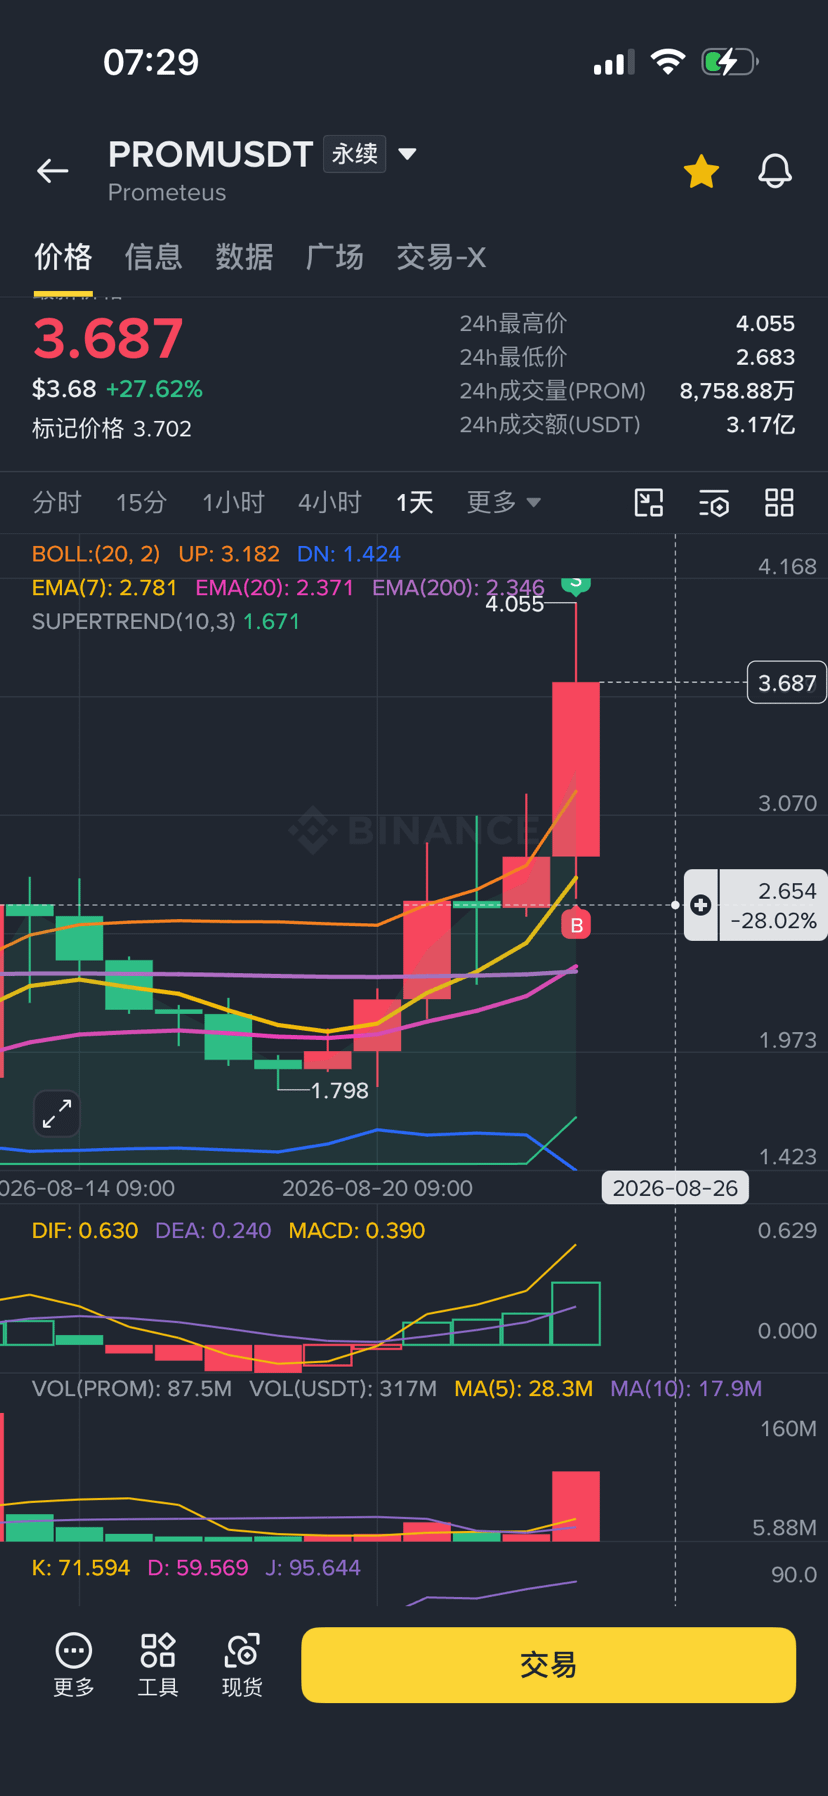The image size is (828, 1796).
Task: Switch to the 信息 tab
Action: (153, 257)
